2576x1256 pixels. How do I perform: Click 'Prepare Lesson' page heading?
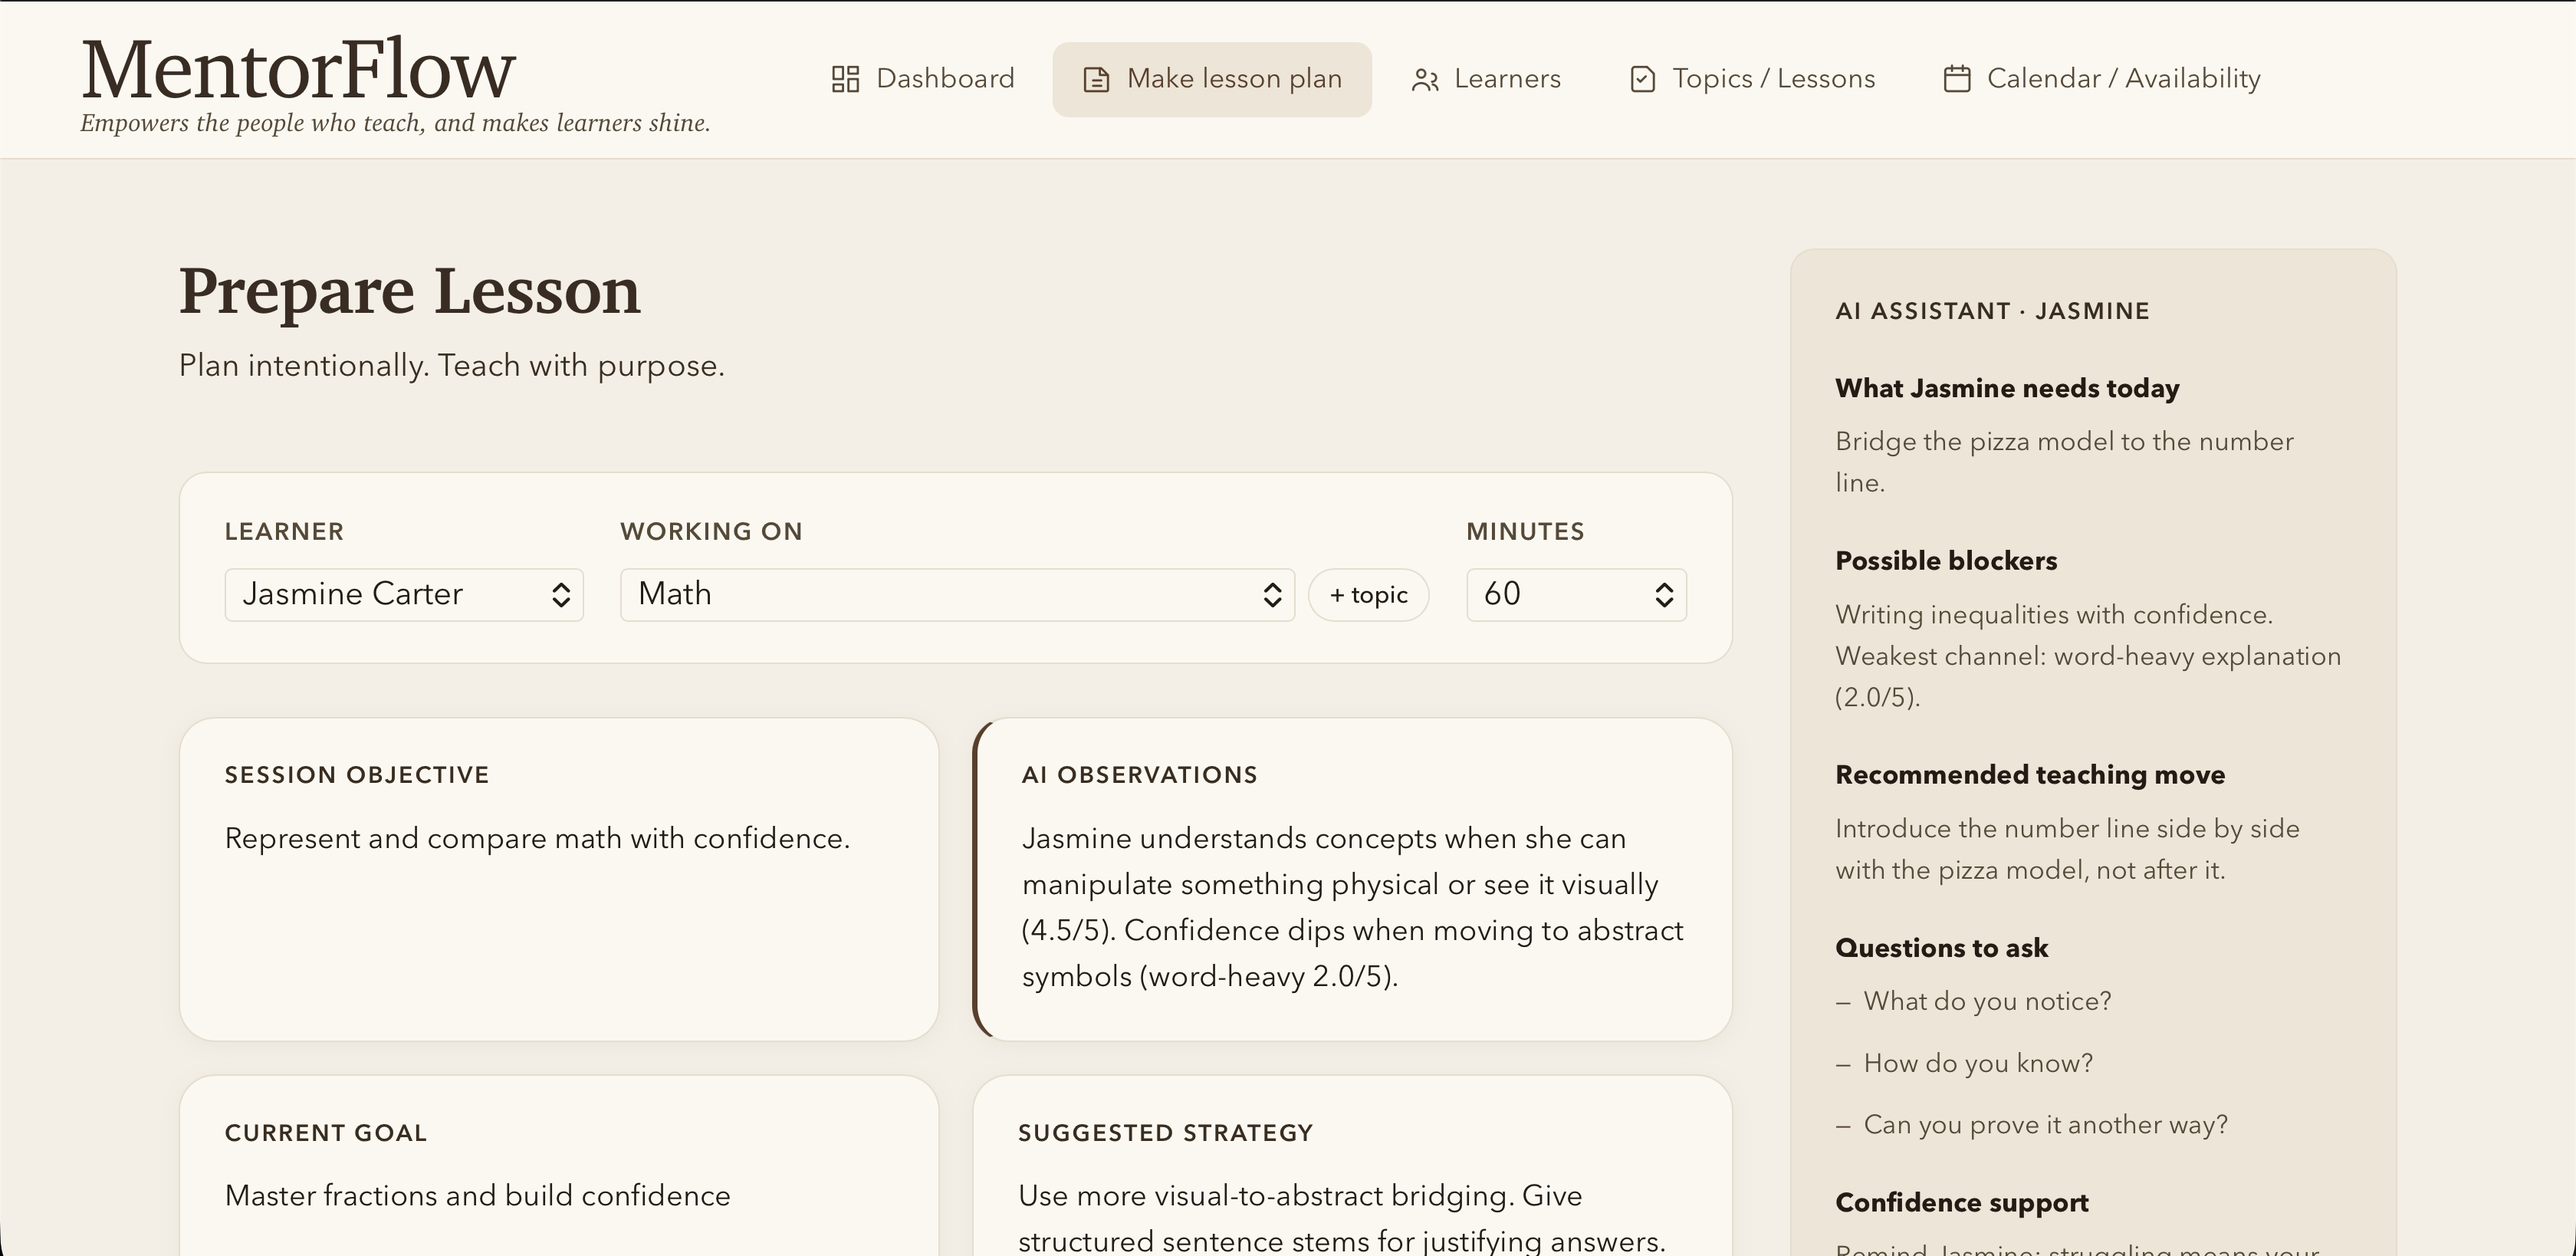pyautogui.click(x=409, y=291)
